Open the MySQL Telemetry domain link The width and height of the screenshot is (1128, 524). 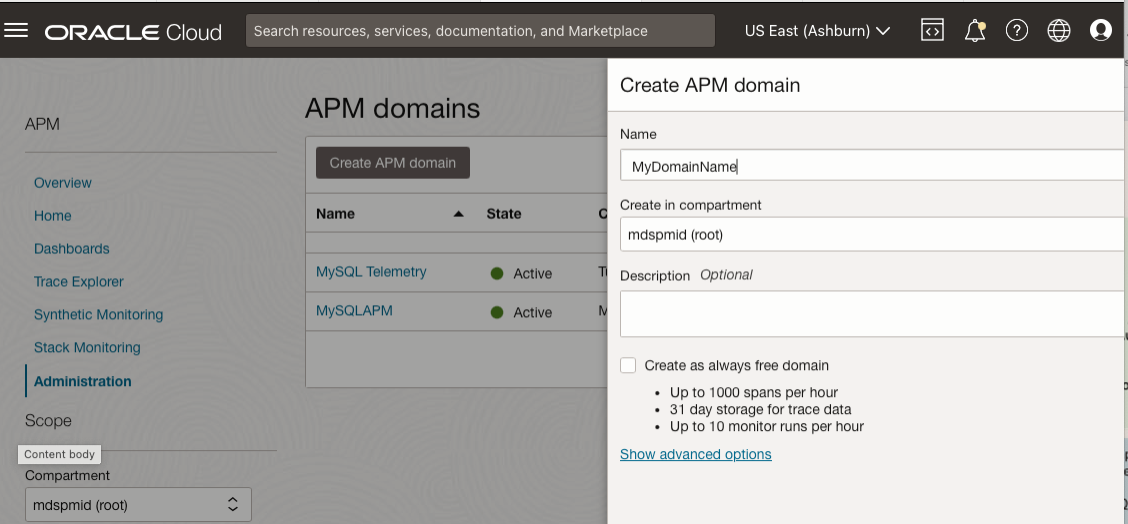click(371, 271)
